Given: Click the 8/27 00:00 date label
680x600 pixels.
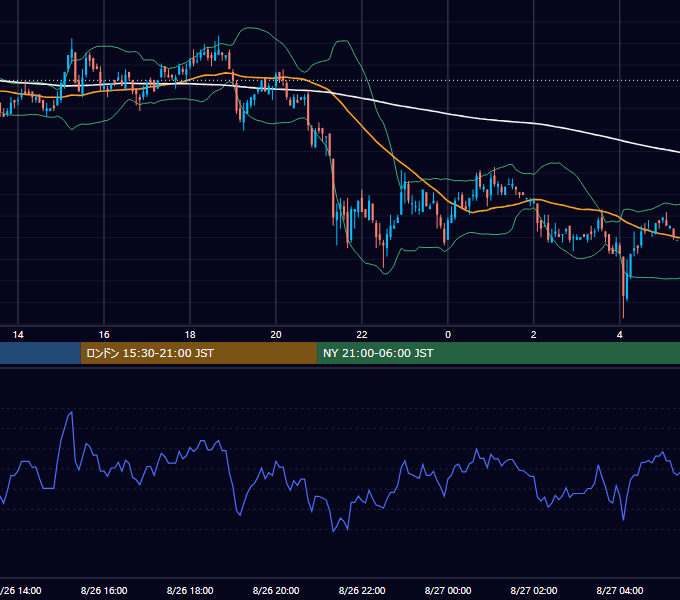Looking at the screenshot, I should (448, 590).
